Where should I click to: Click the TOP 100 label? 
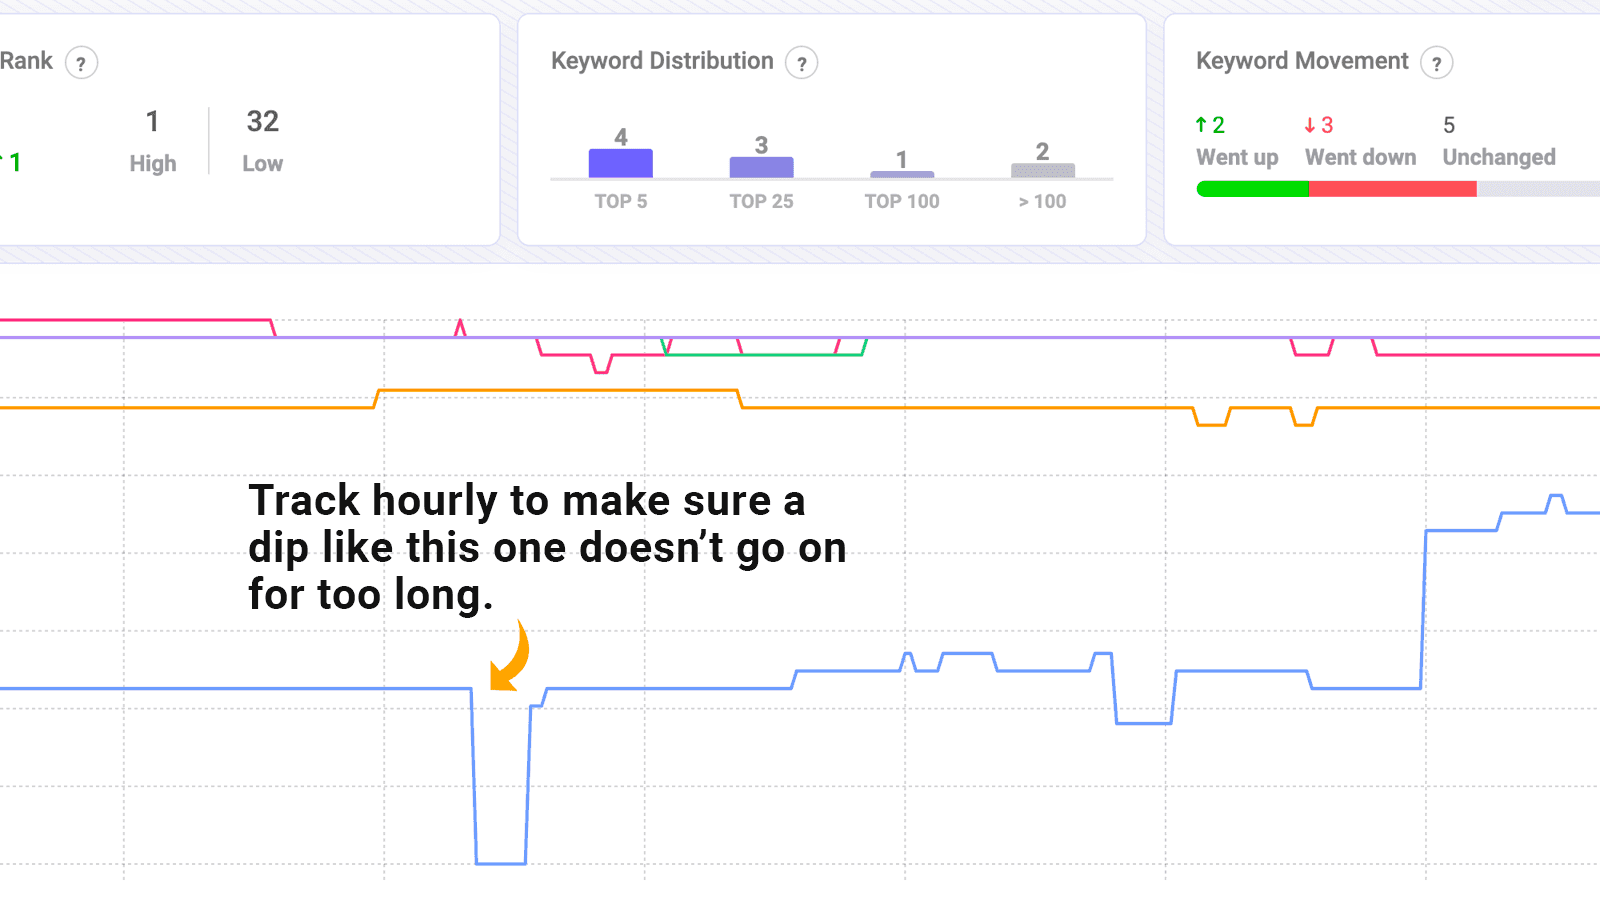[x=902, y=201]
